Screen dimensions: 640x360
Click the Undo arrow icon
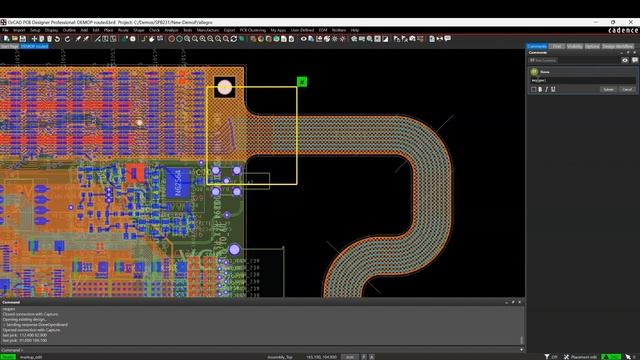[58, 39]
